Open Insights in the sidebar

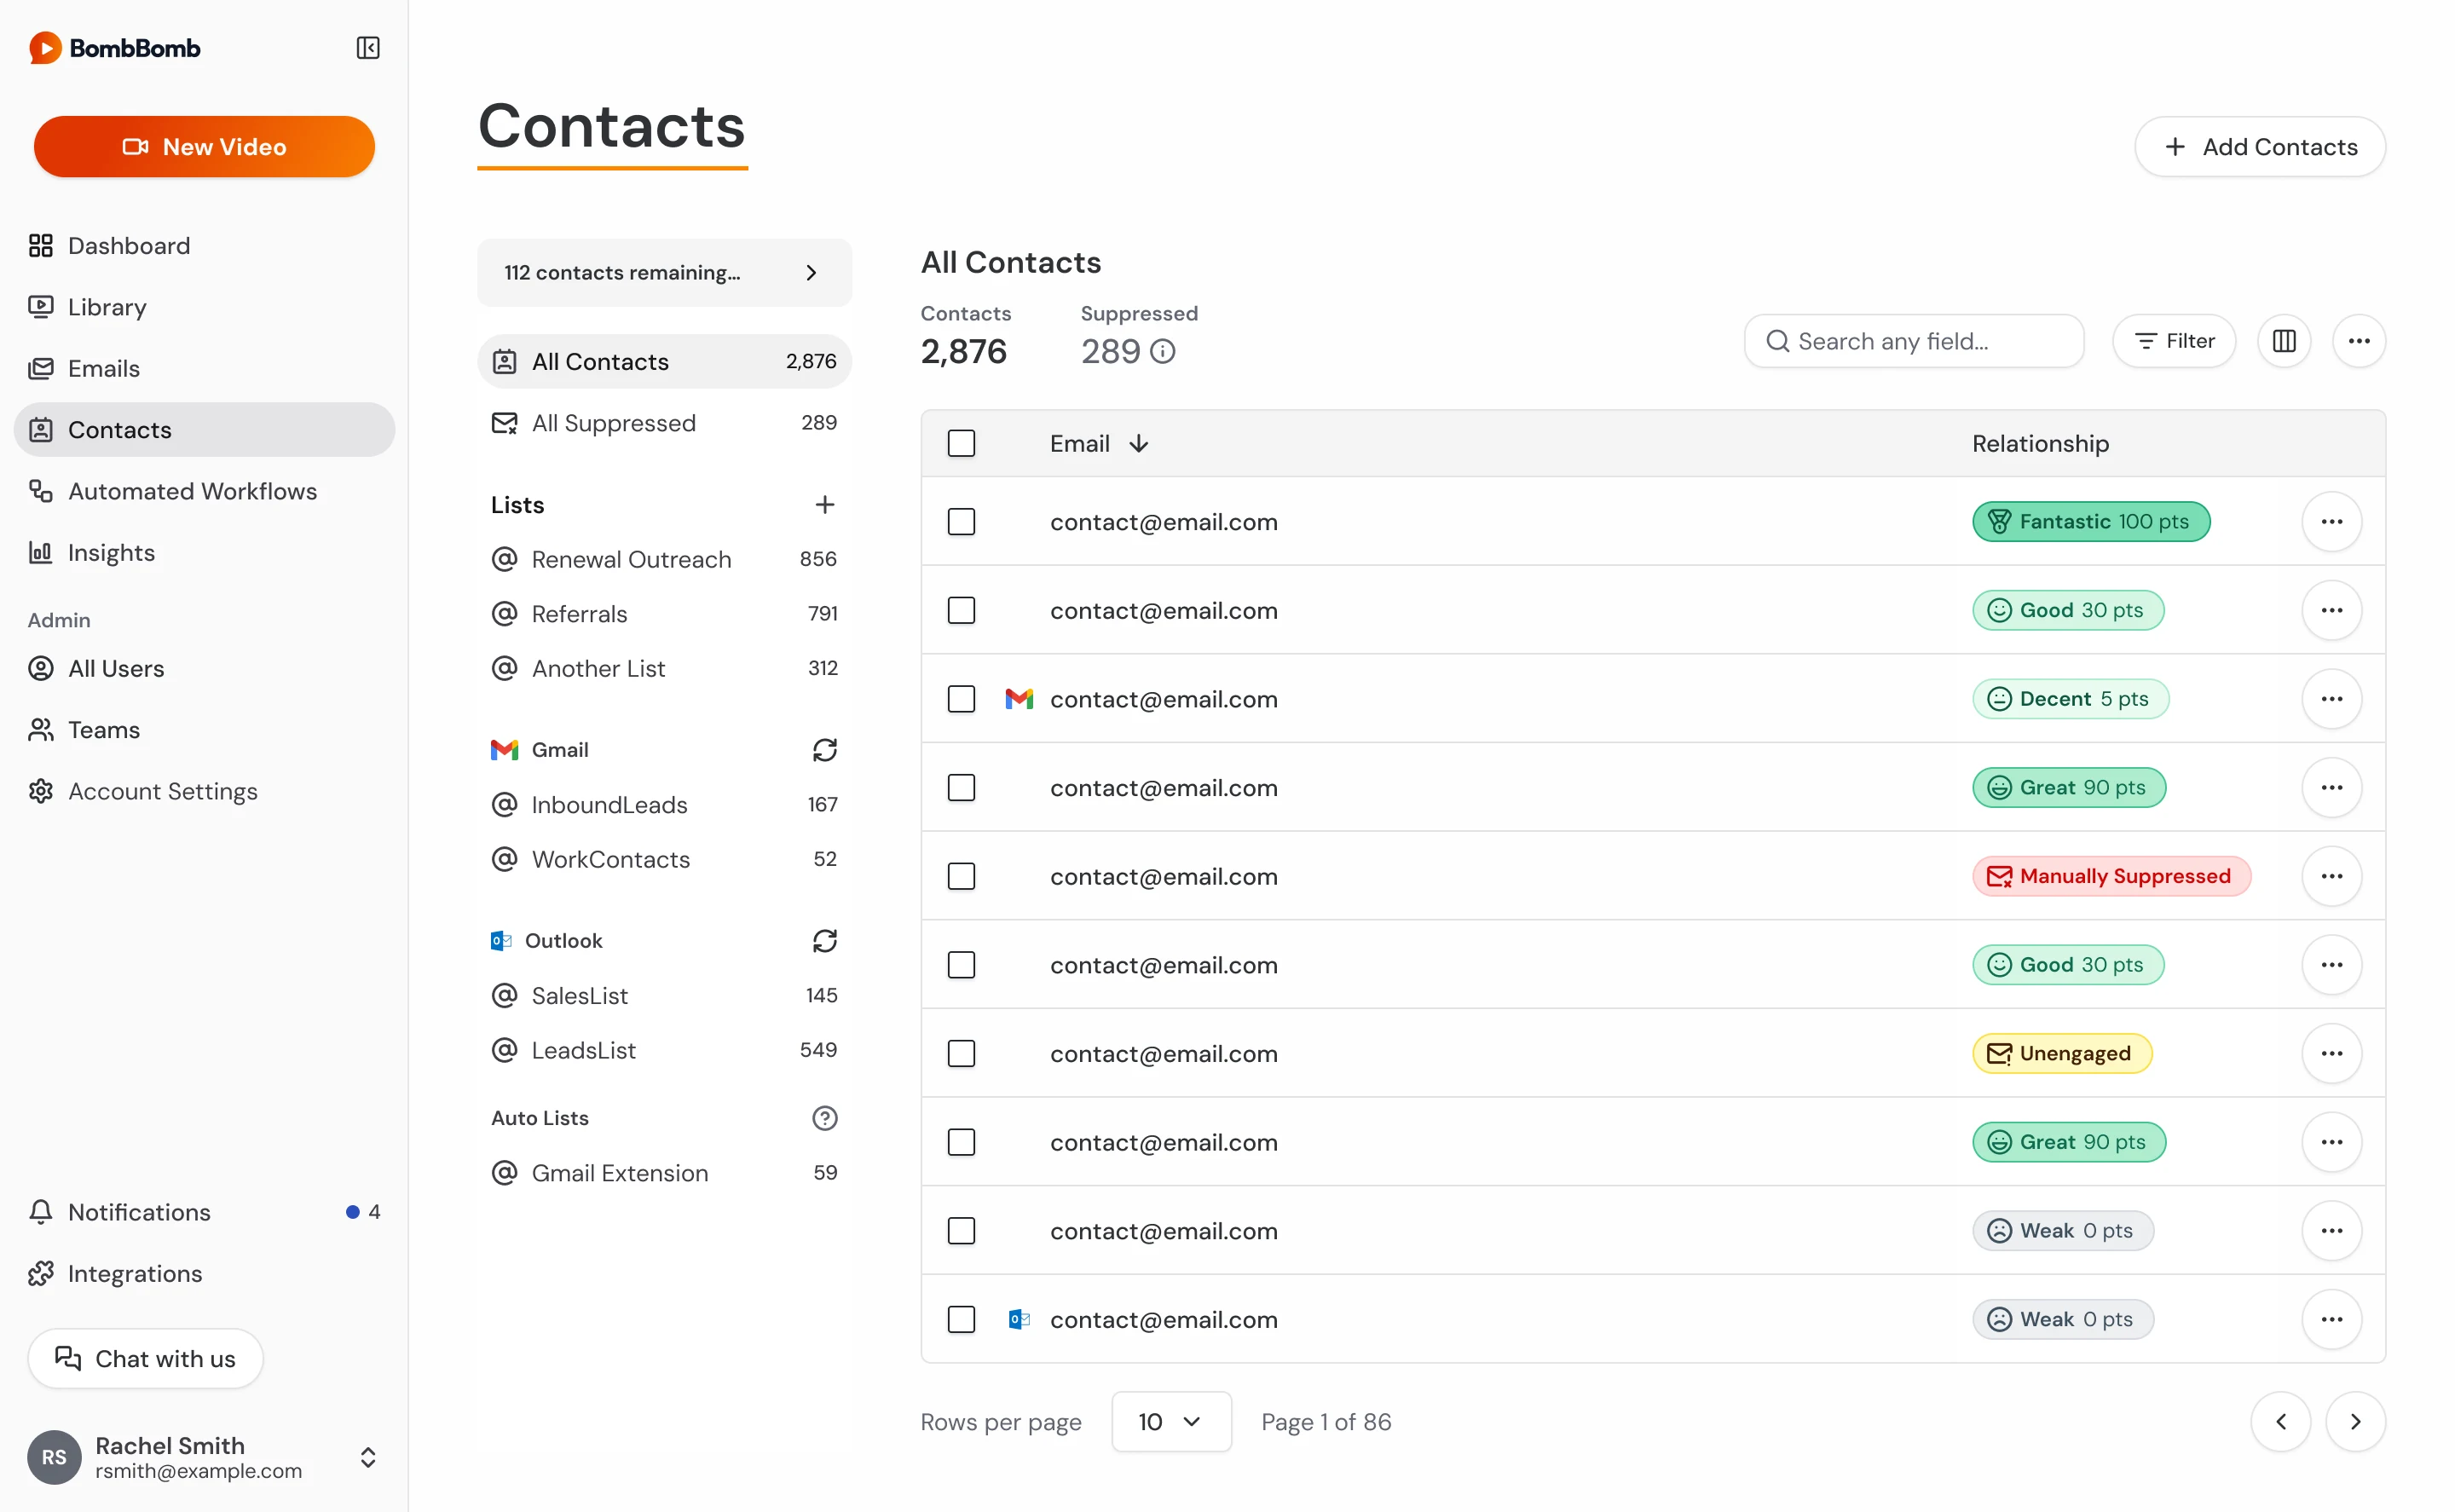(x=204, y=553)
